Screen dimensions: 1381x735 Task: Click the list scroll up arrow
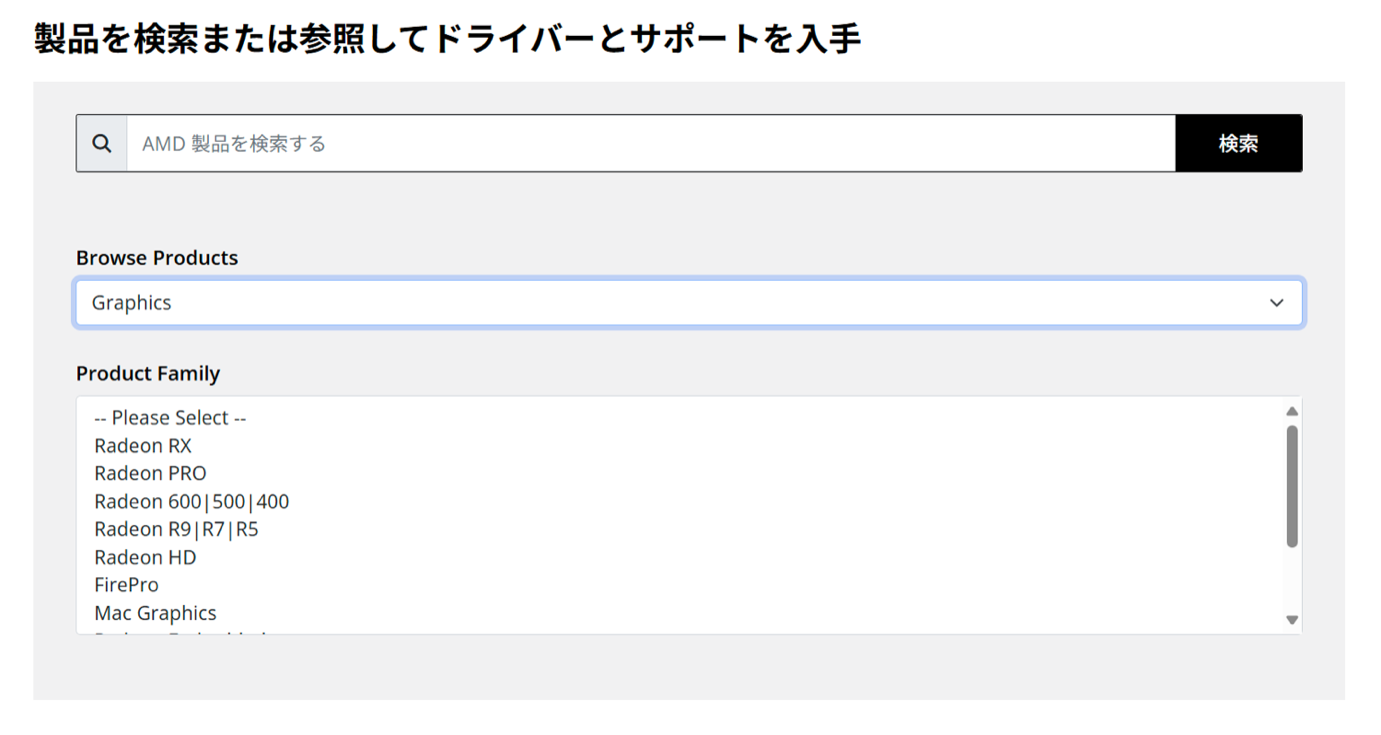tap(1292, 411)
